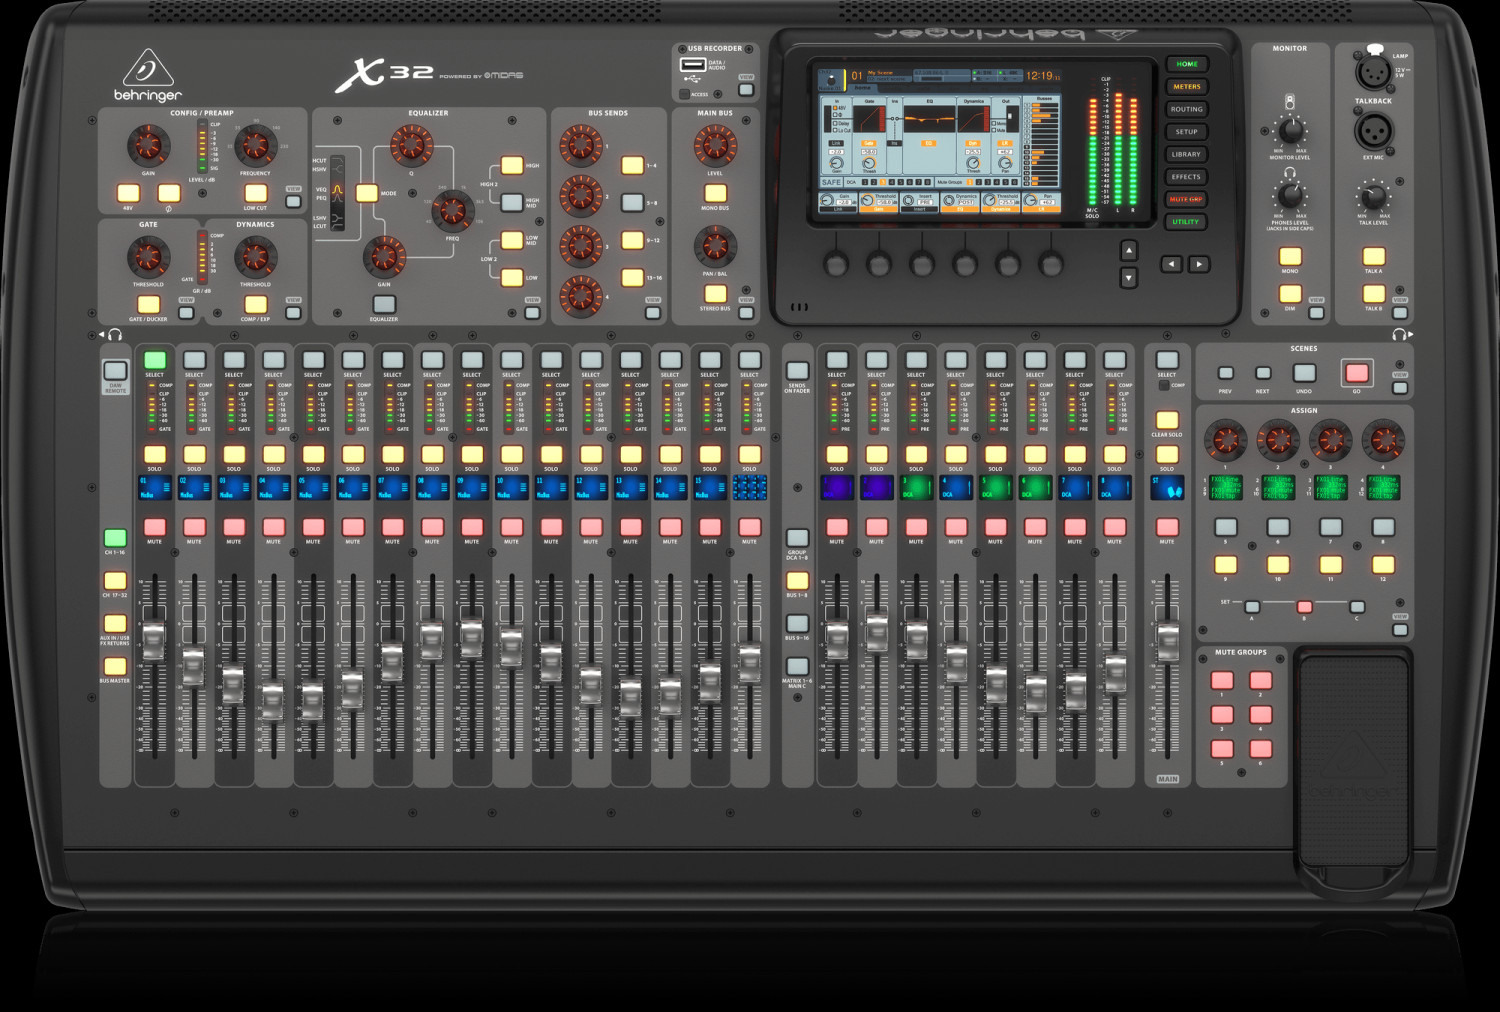Click the Scenes NEXT button
The width and height of the screenshot is (1500, 1012).
[1263, 374]
